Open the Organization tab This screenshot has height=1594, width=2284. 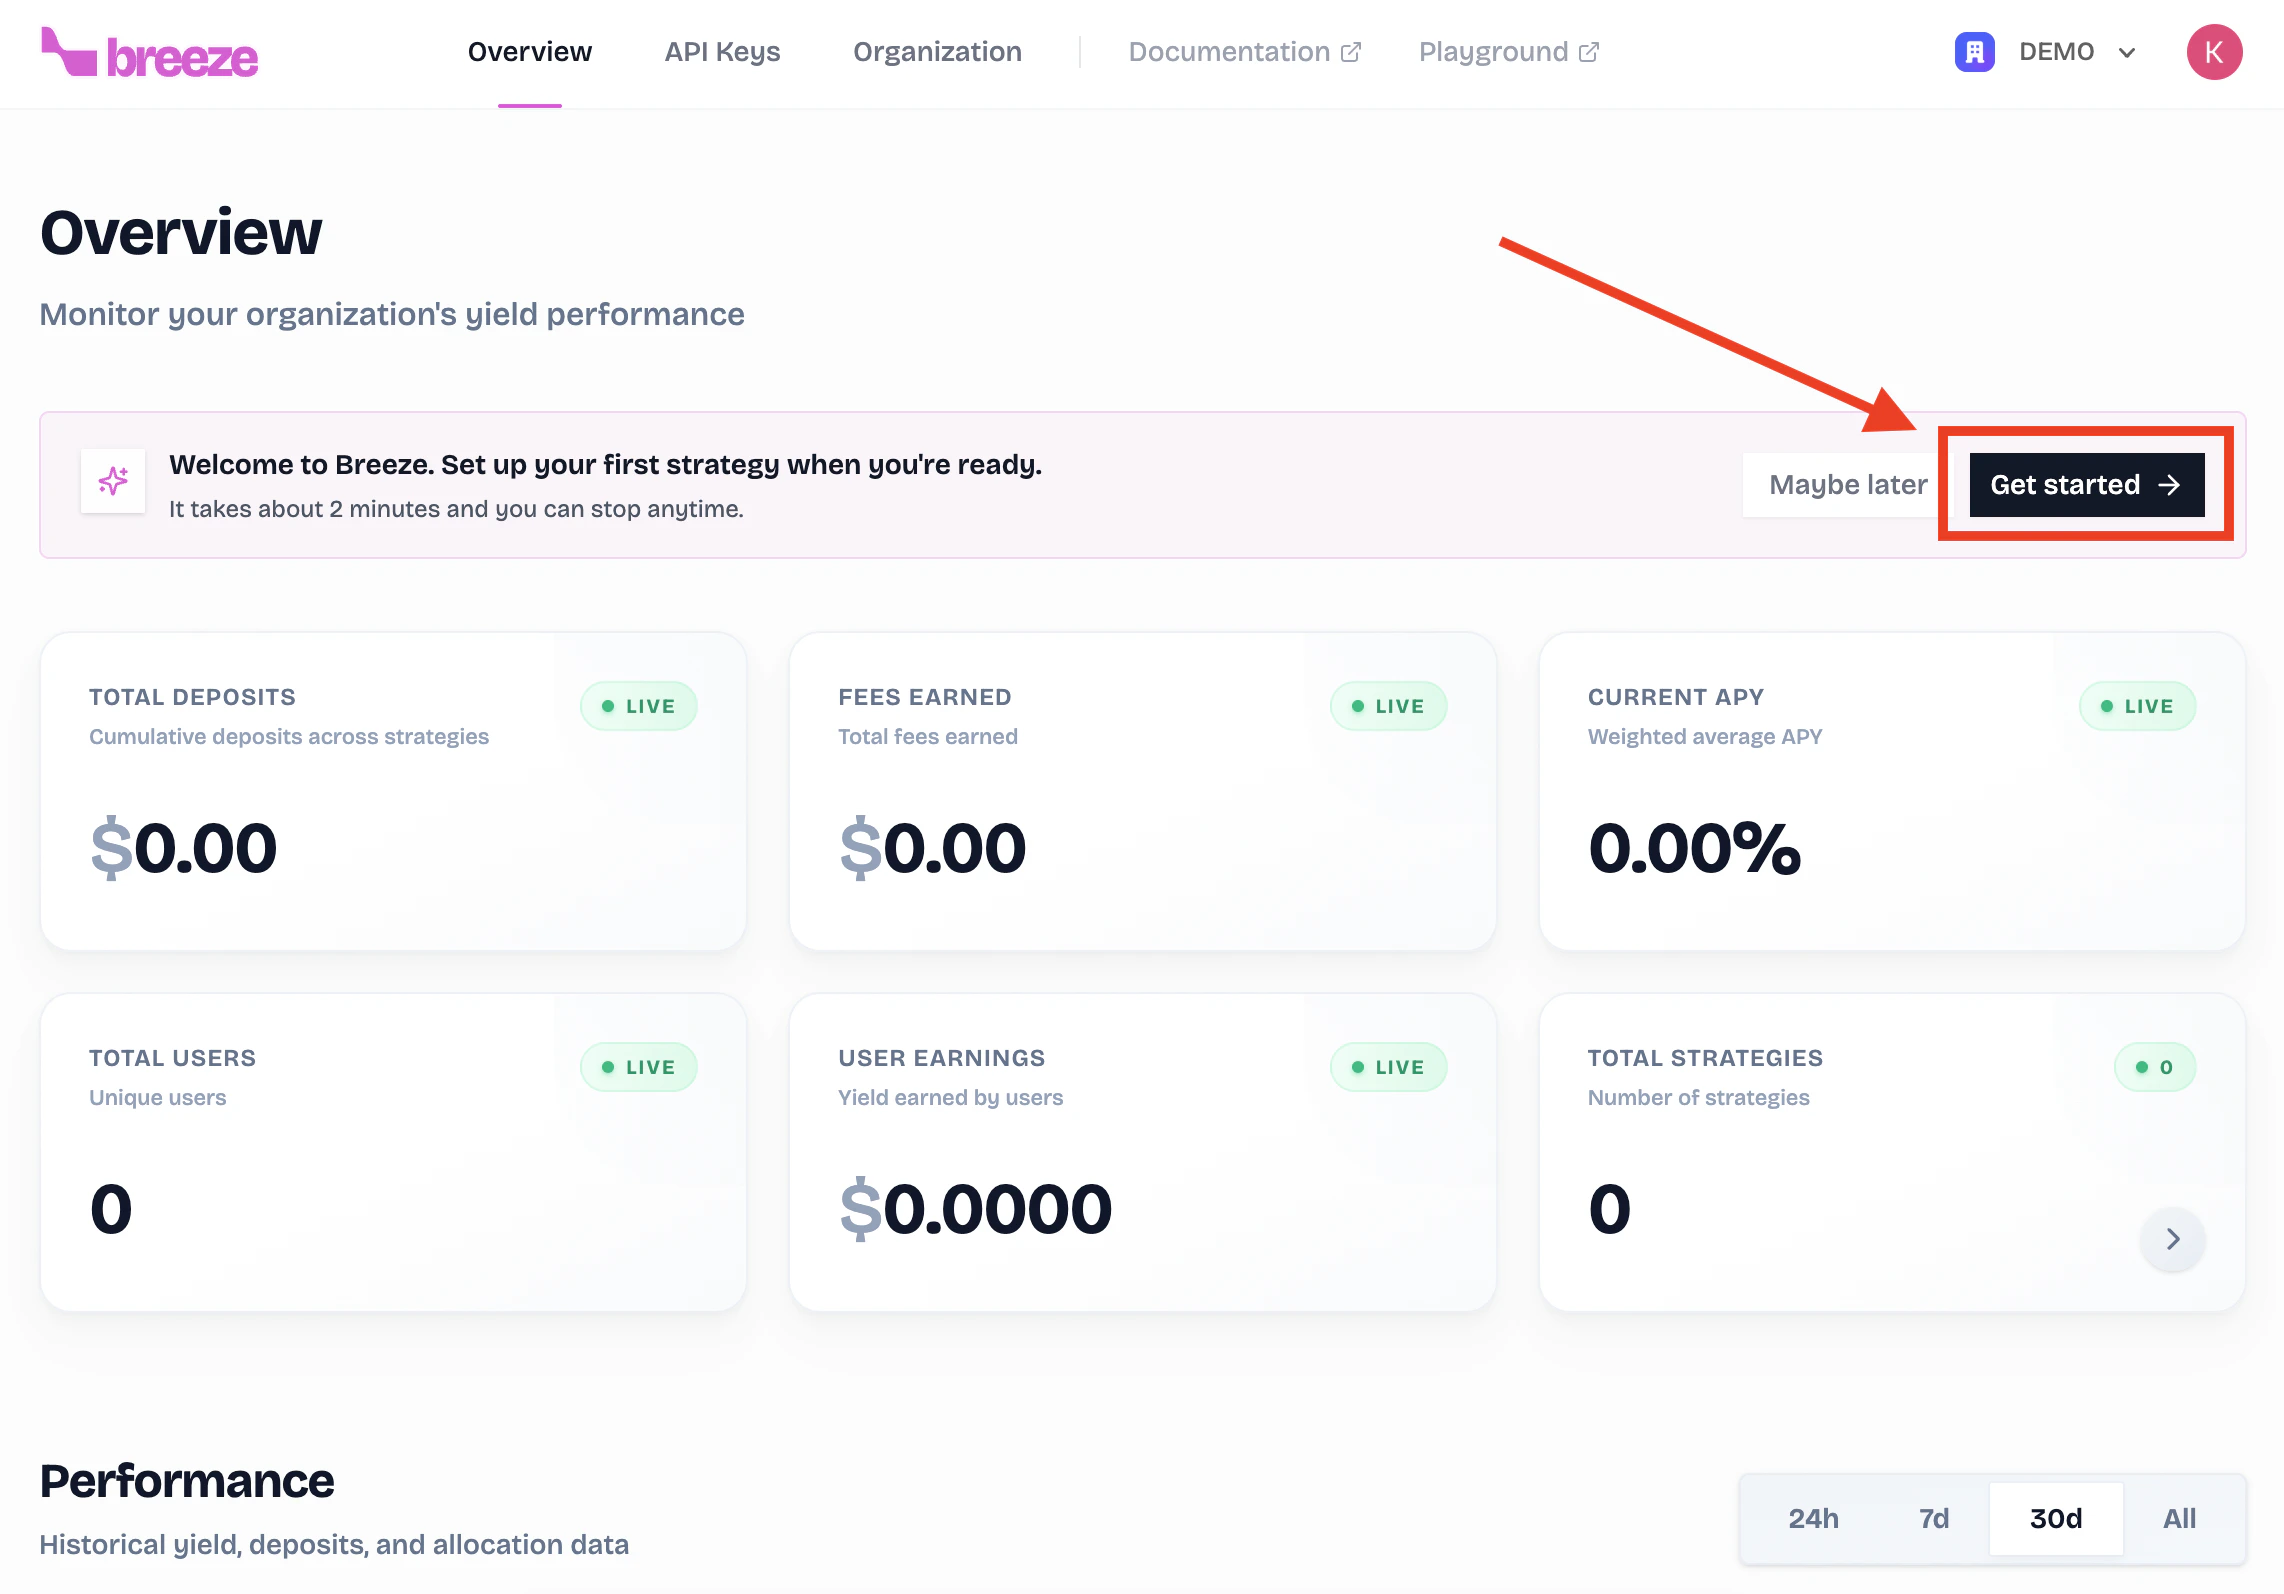(937, 52)
